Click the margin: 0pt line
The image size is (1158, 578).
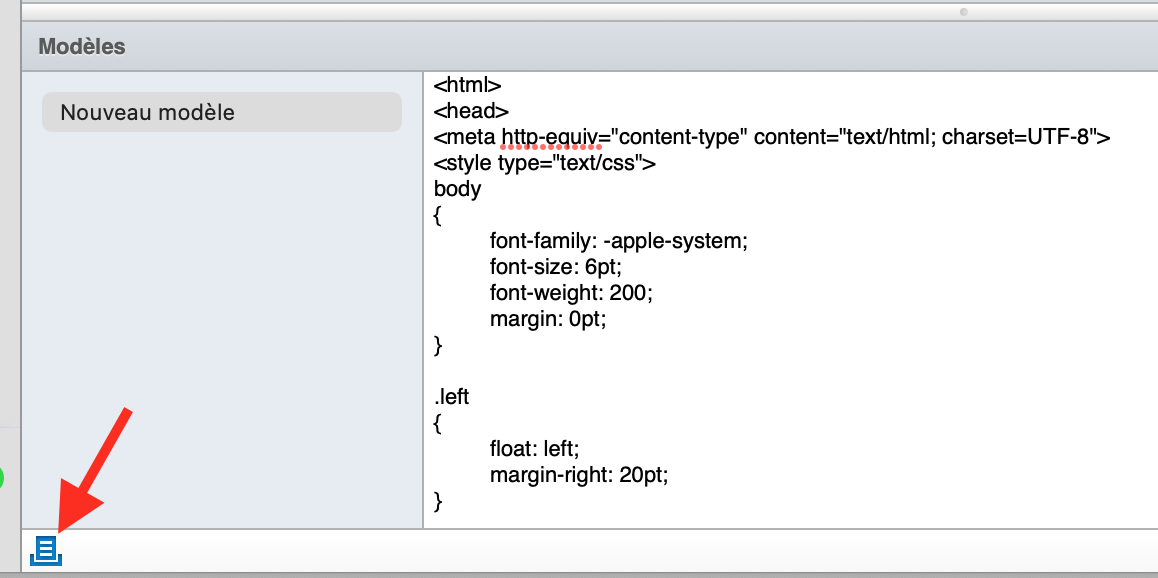[x=548, y=319]
